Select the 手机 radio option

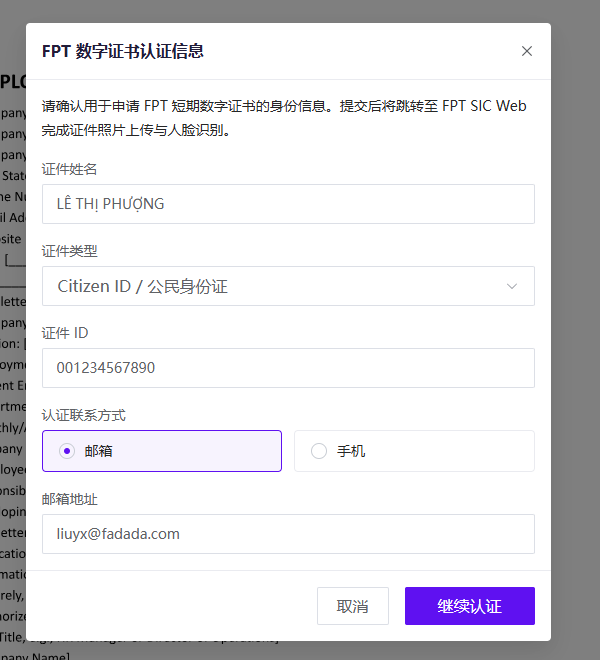pyautogui.click(x=414, y=451)
